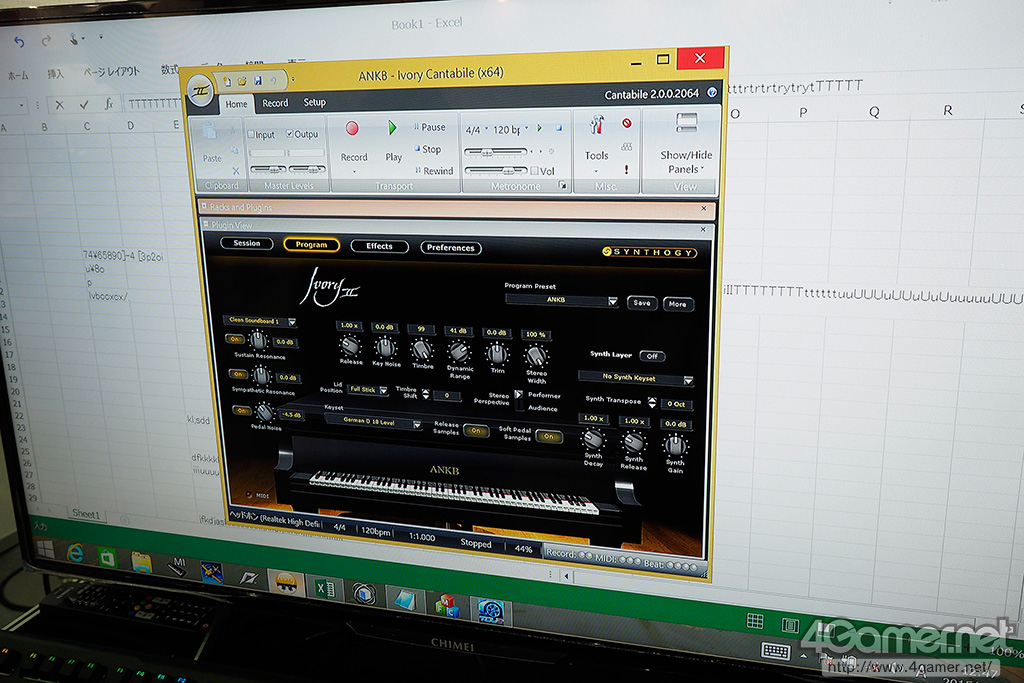Click the red exclamation icon in Misc
Viewport: 1024px width, 683px height.
626,169
